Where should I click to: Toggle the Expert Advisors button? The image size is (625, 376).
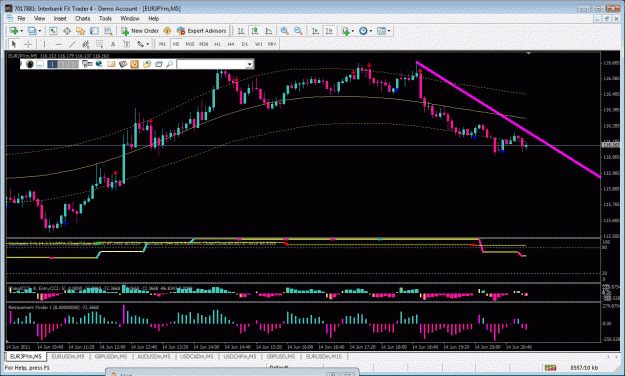pos(201,31)
